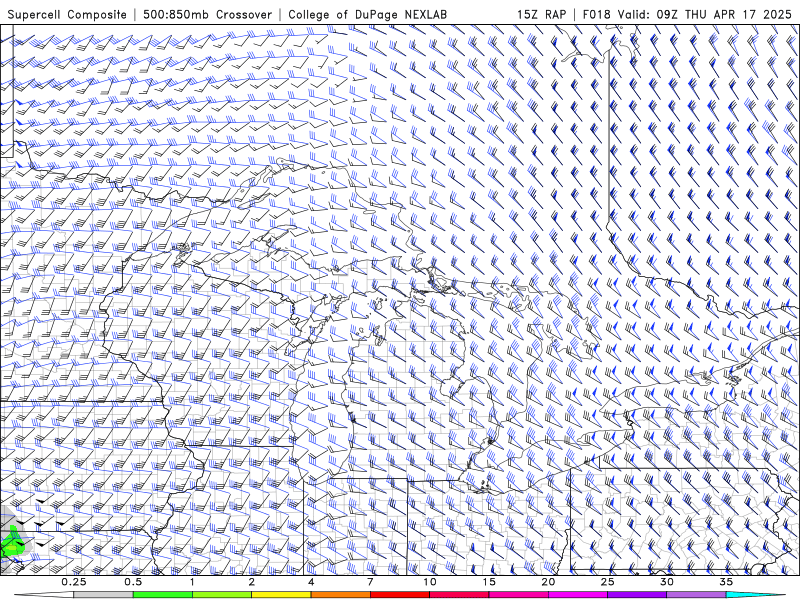Click the "Supercell Composite" title text

(67, 14)
